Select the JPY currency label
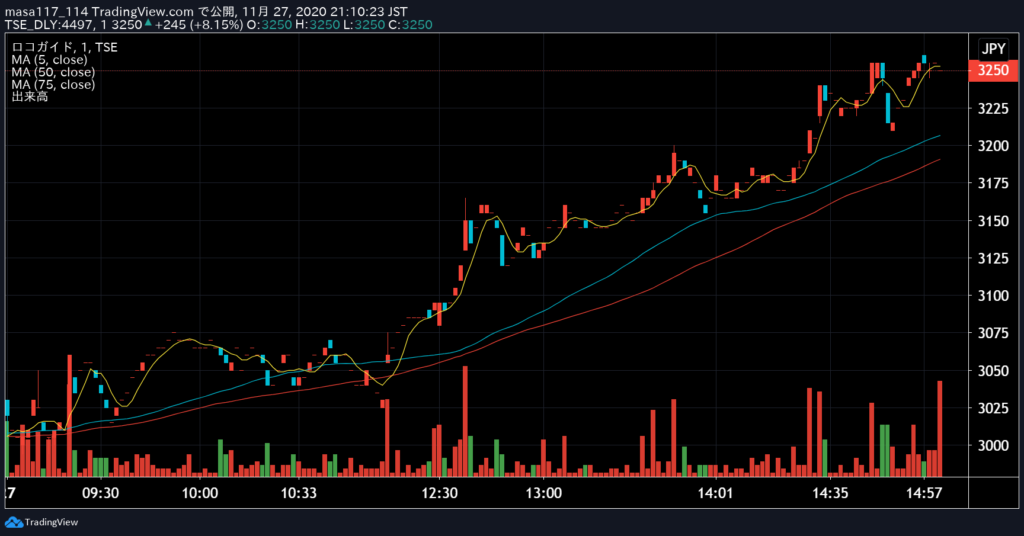Screen dimensions: 1024x536 [x=993, y=49]
